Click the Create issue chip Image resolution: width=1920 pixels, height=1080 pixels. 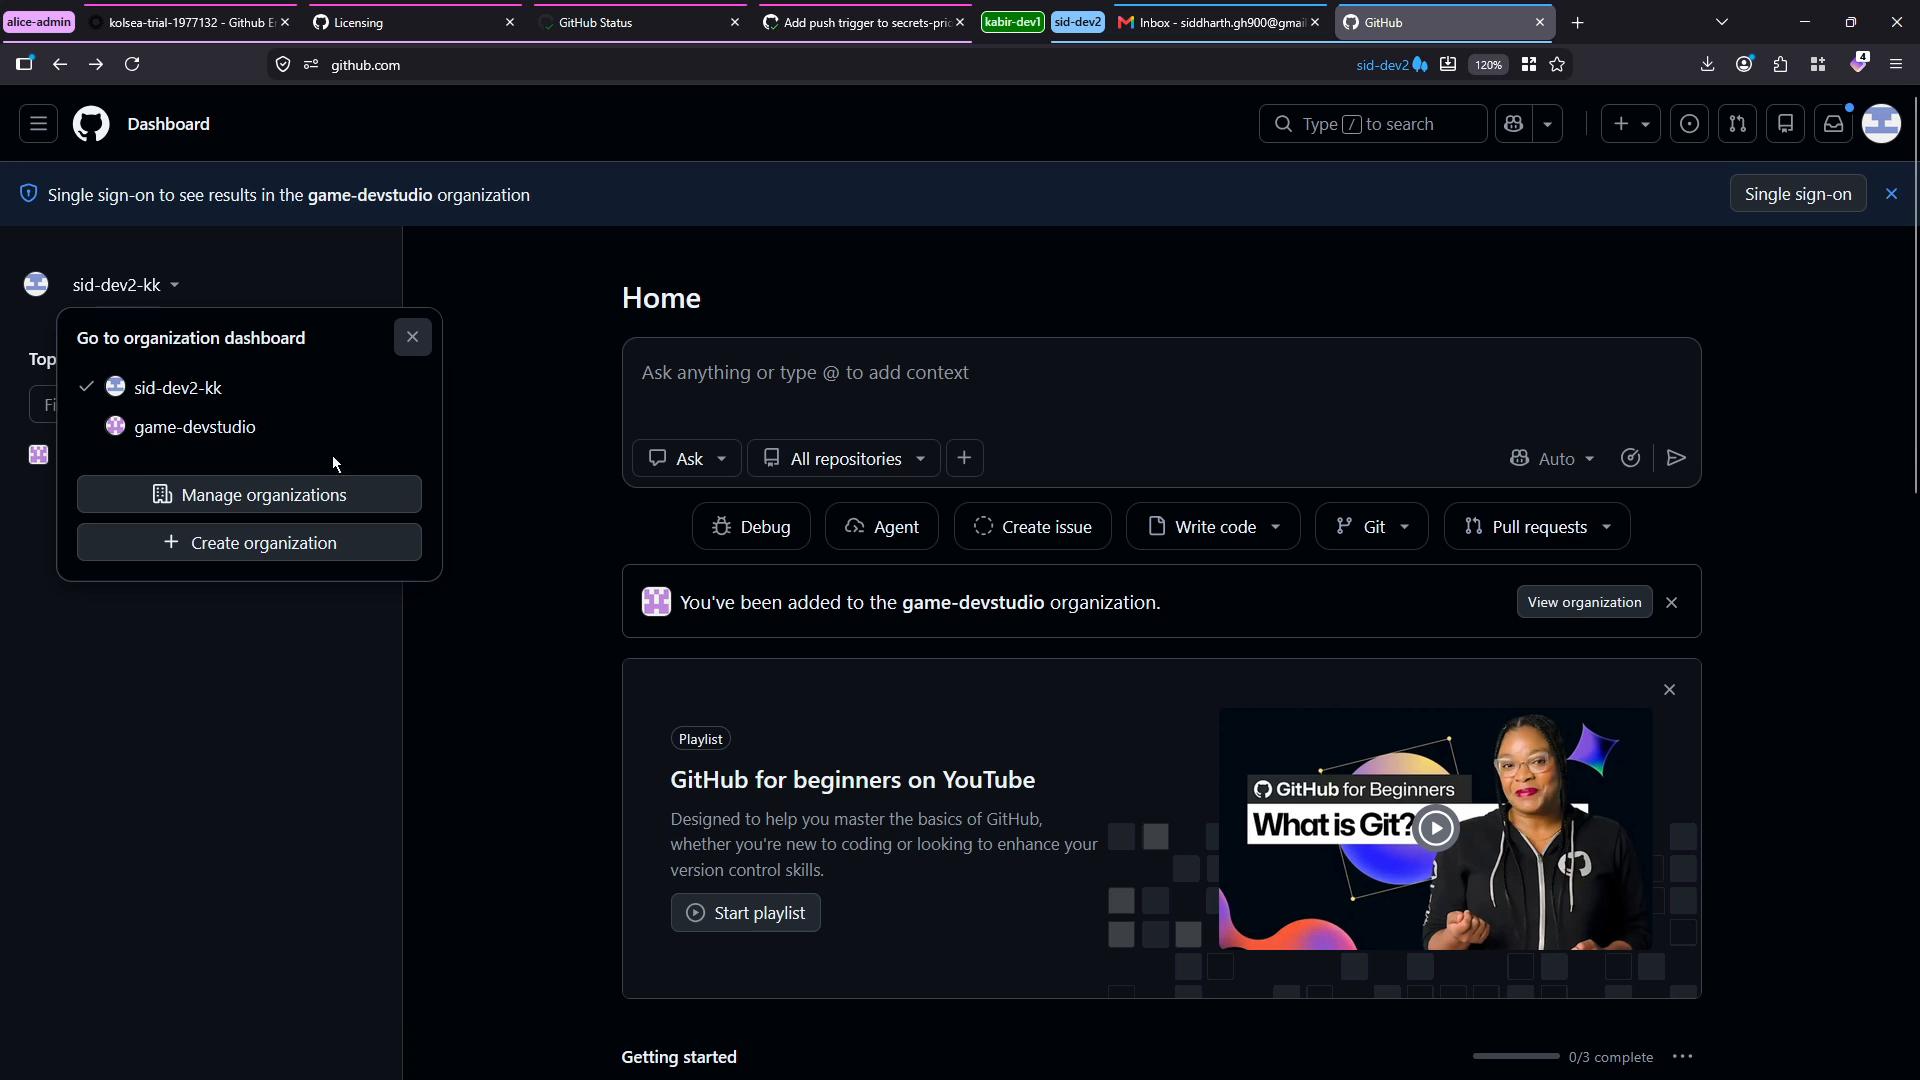[1032, 526]
